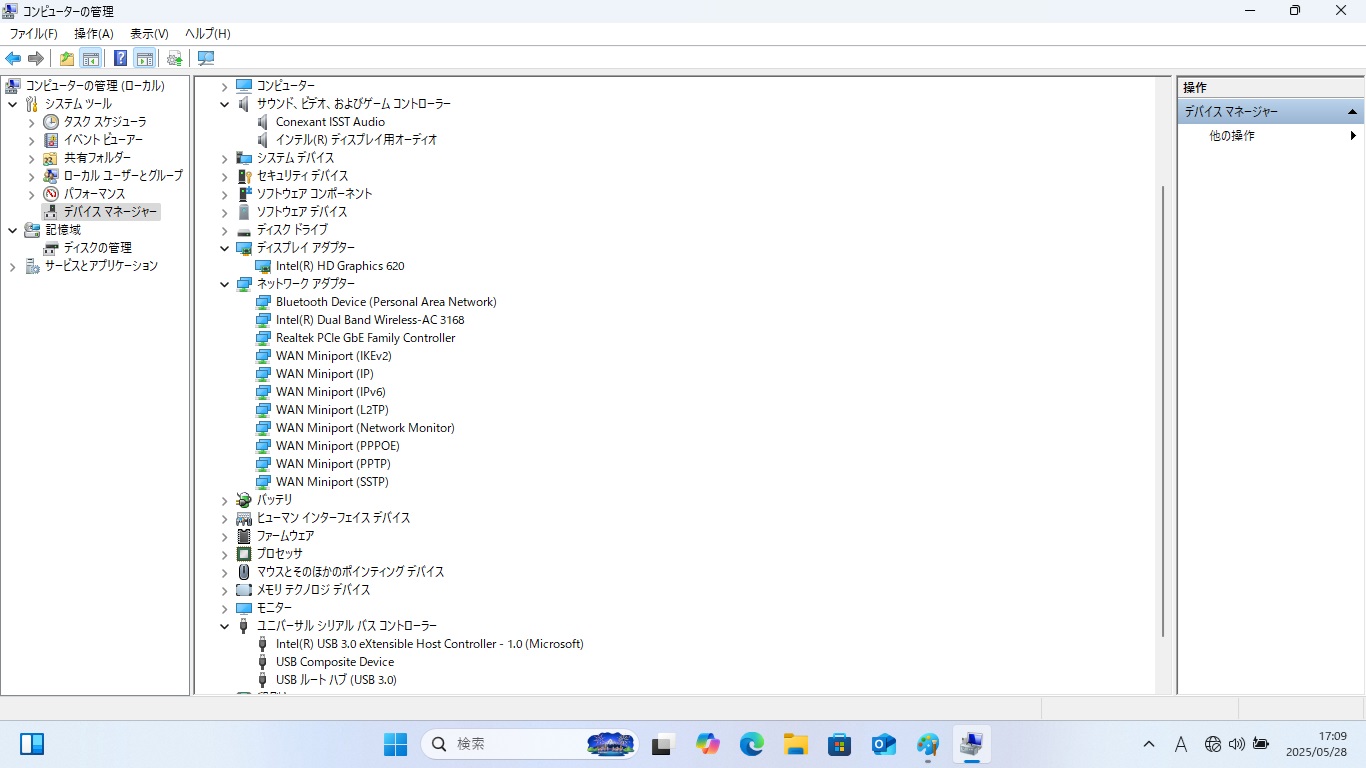Select the USB Composite Device entry
The height and width of the screenshot is (768, 1366).
(x=335, y=662)
